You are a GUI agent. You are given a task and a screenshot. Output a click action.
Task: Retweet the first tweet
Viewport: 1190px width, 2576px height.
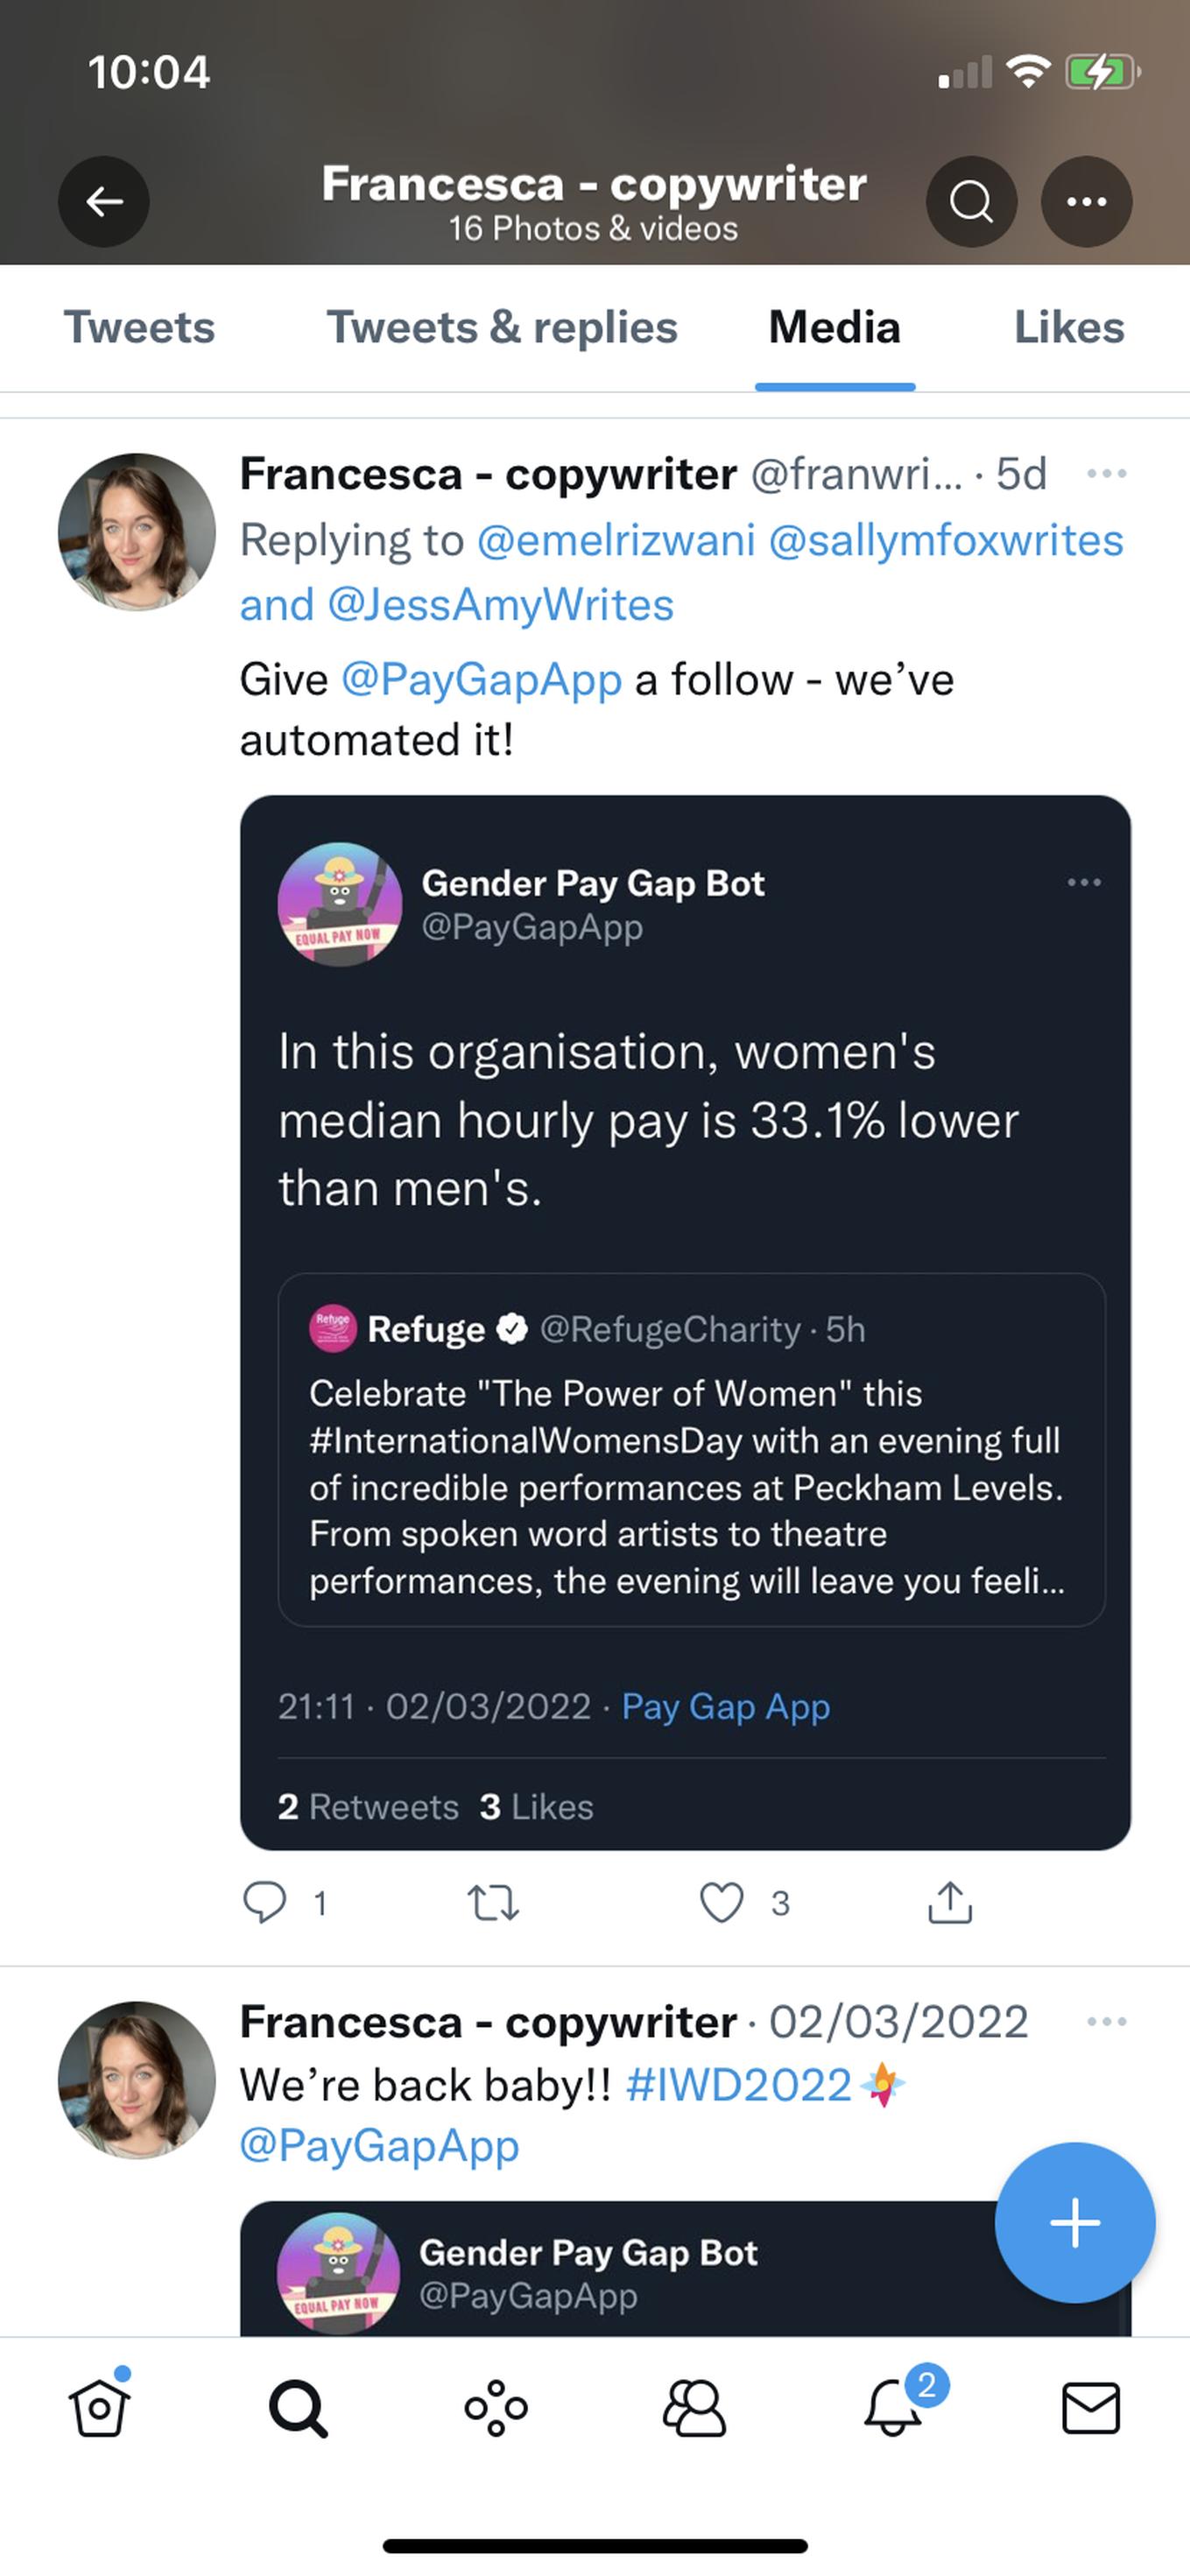pos(493,1902)
